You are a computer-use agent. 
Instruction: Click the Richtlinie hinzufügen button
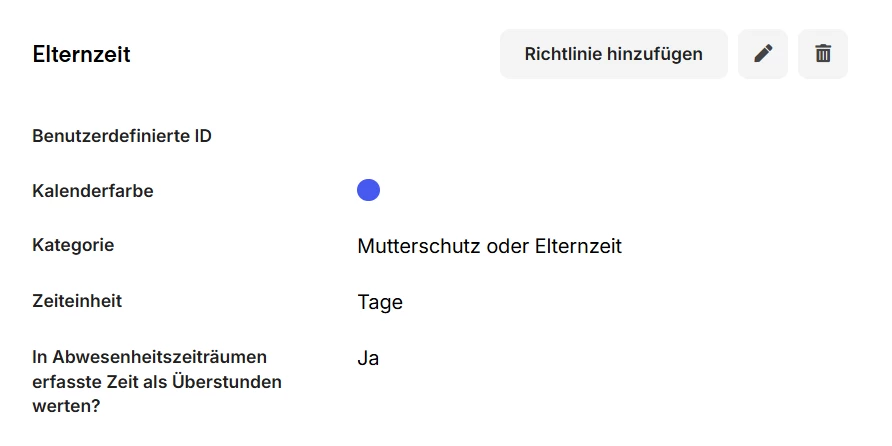pos(613,54)
